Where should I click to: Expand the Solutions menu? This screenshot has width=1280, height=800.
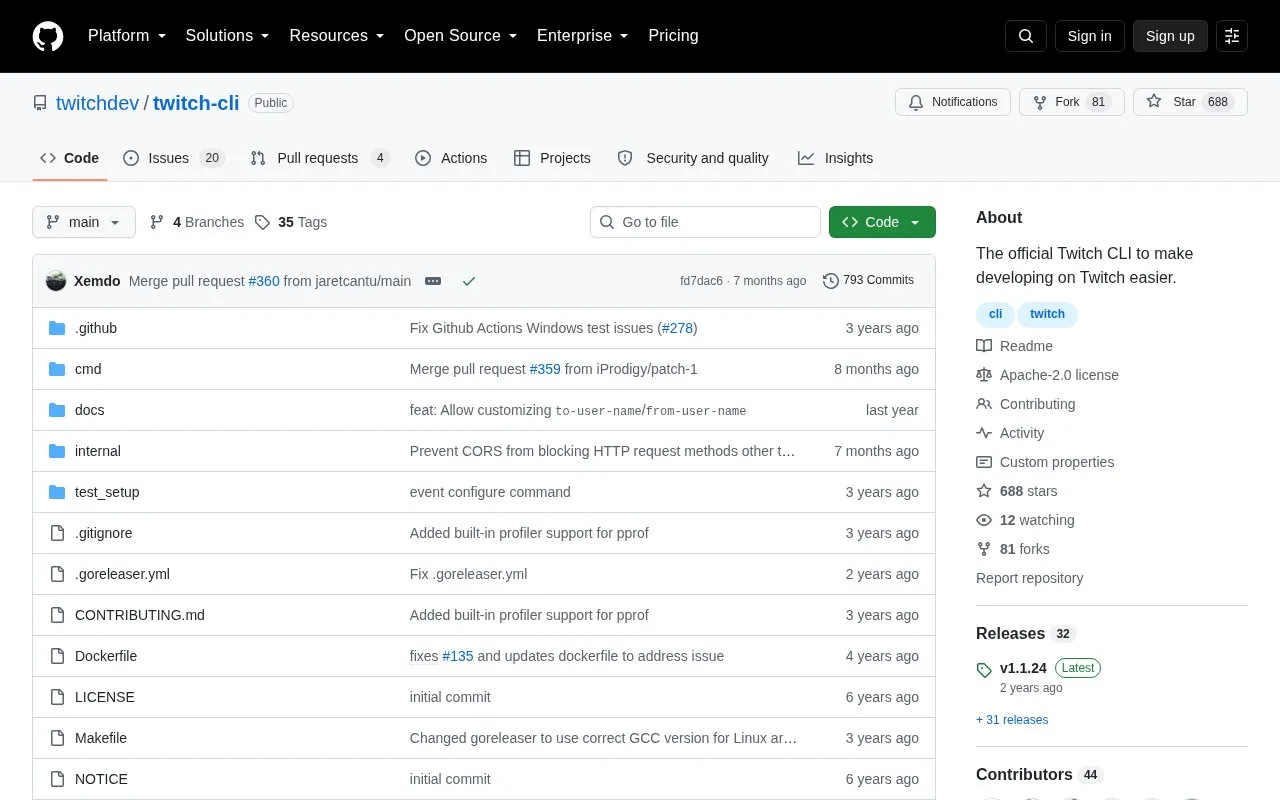click(227, 36)
